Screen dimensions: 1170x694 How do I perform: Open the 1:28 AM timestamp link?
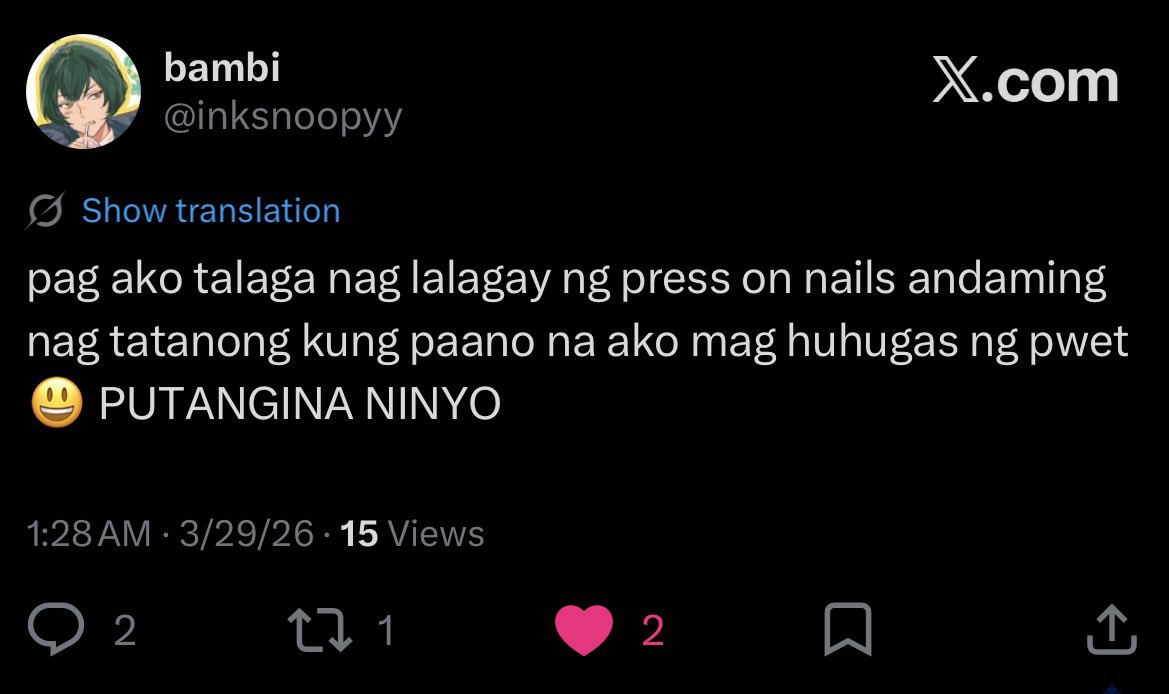pos(89,534)
